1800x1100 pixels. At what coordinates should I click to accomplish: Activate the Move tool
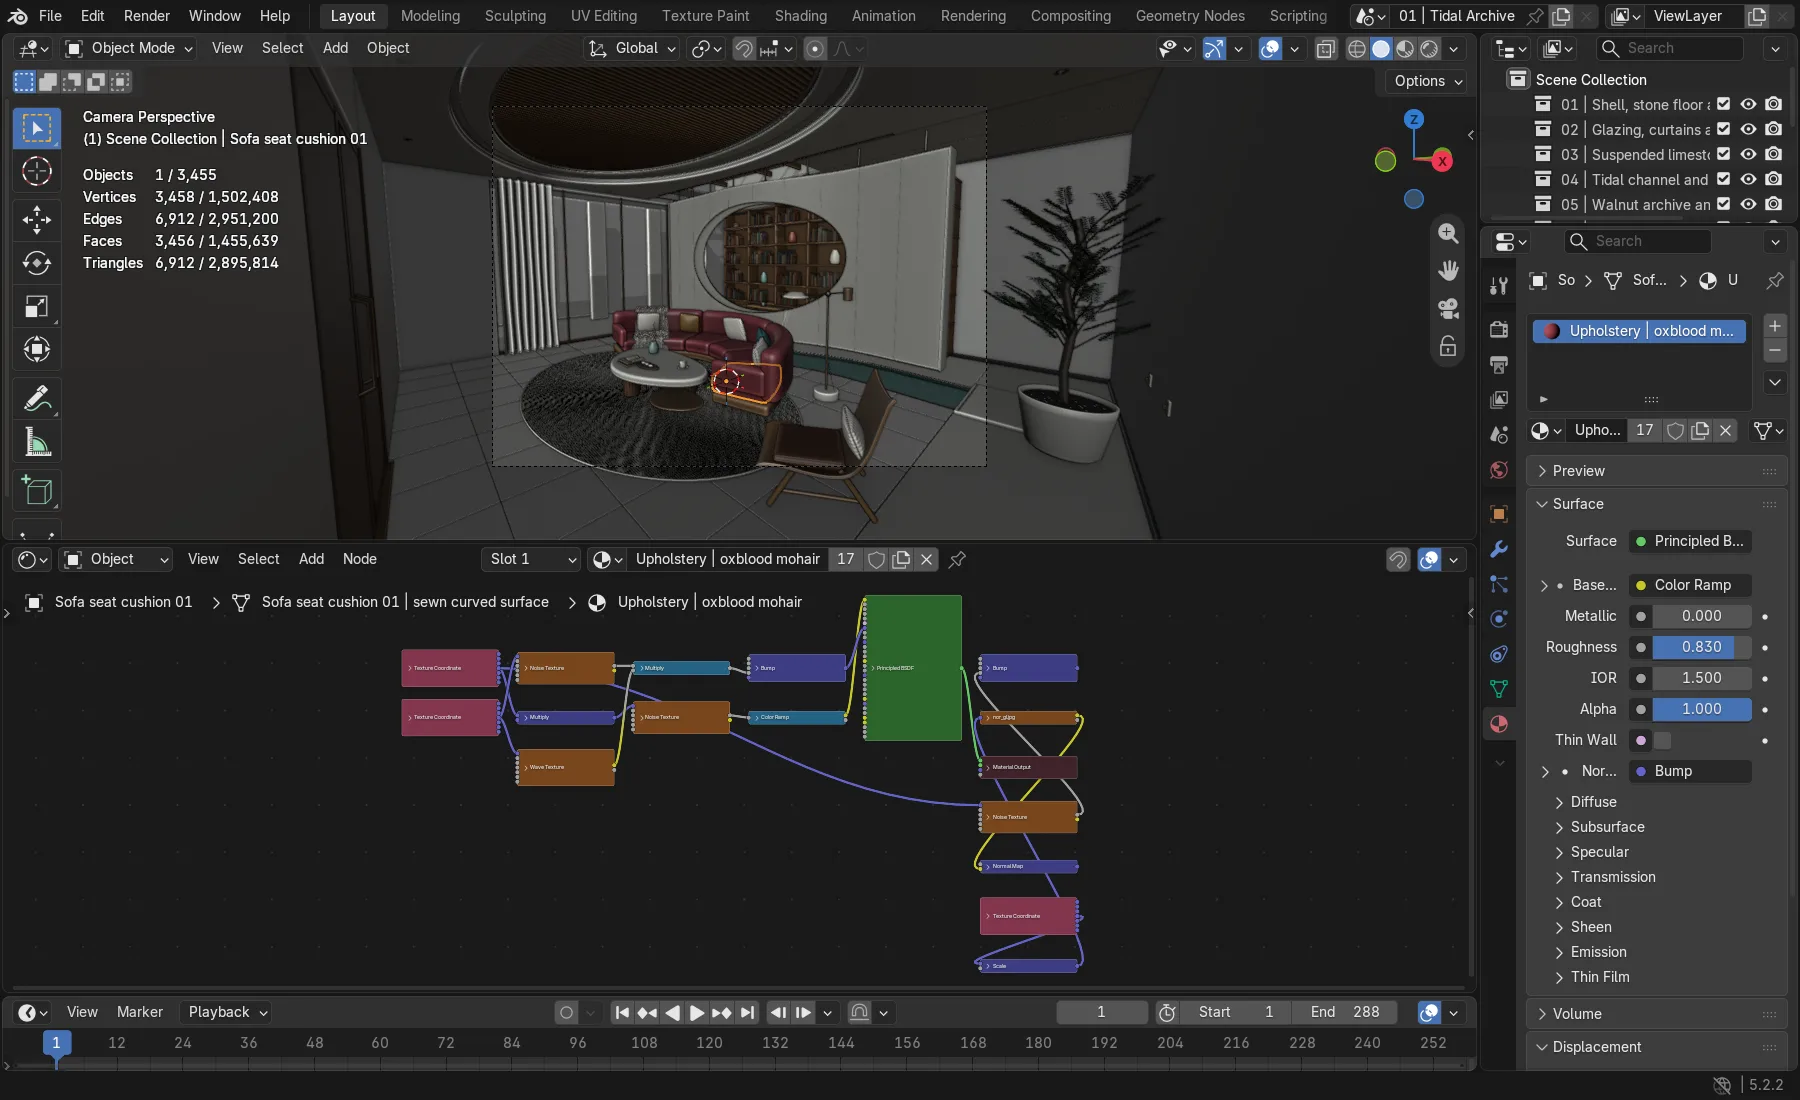(37, 219)
